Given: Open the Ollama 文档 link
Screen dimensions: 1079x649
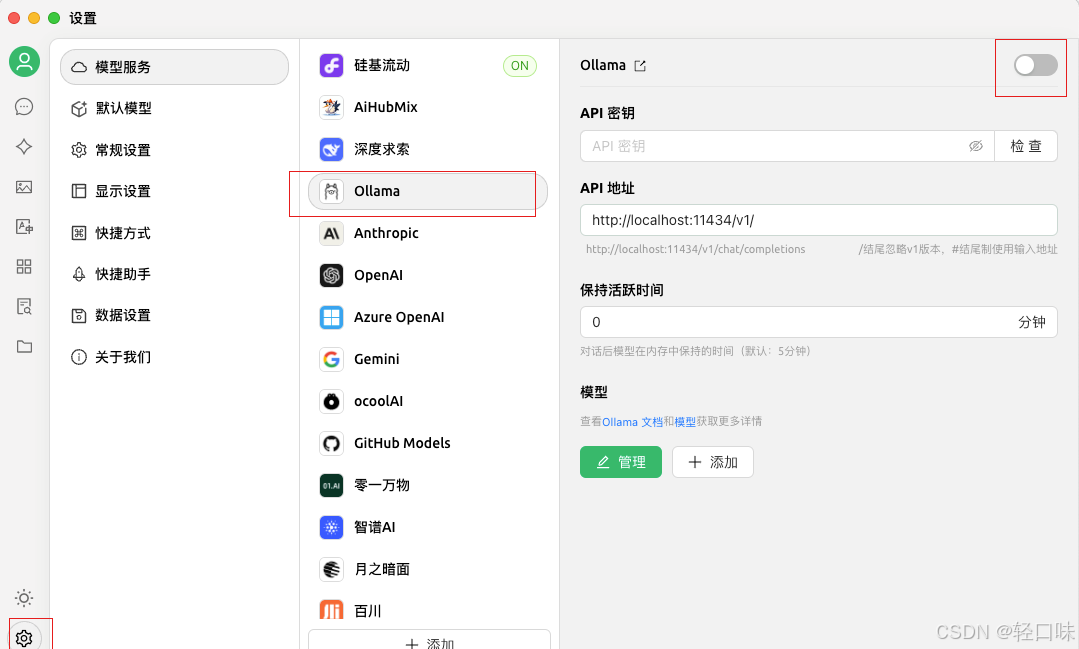Looking at the screenshot, I should coord(632,422).
